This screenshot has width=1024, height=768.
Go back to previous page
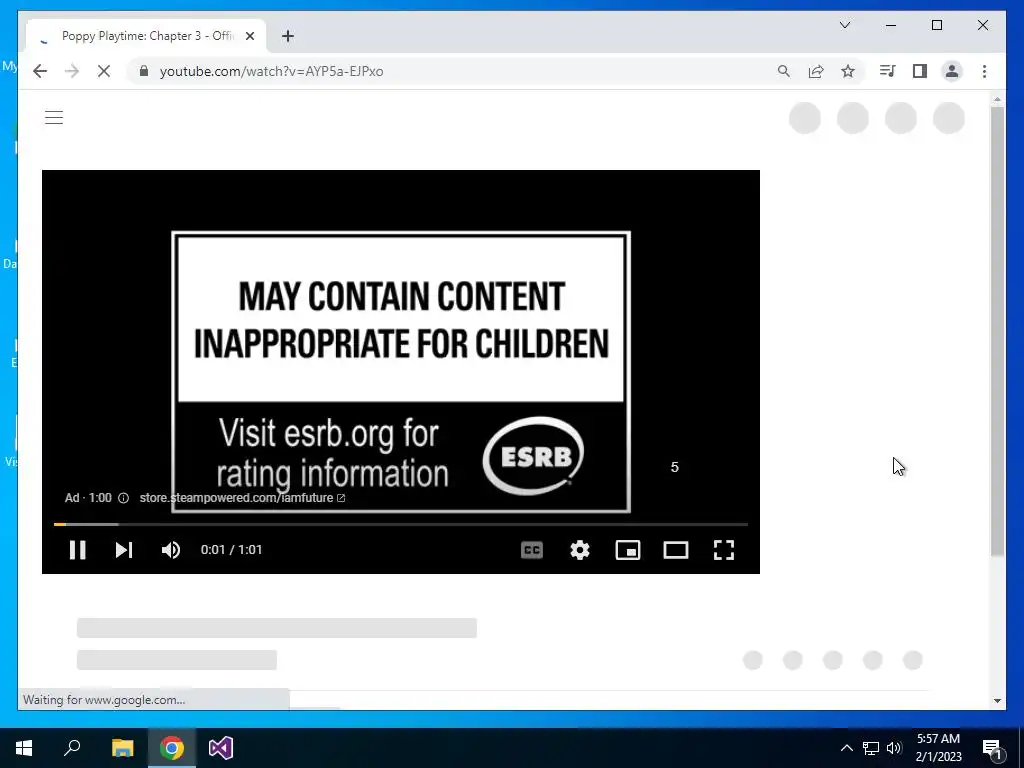click(x=40, y=71)
